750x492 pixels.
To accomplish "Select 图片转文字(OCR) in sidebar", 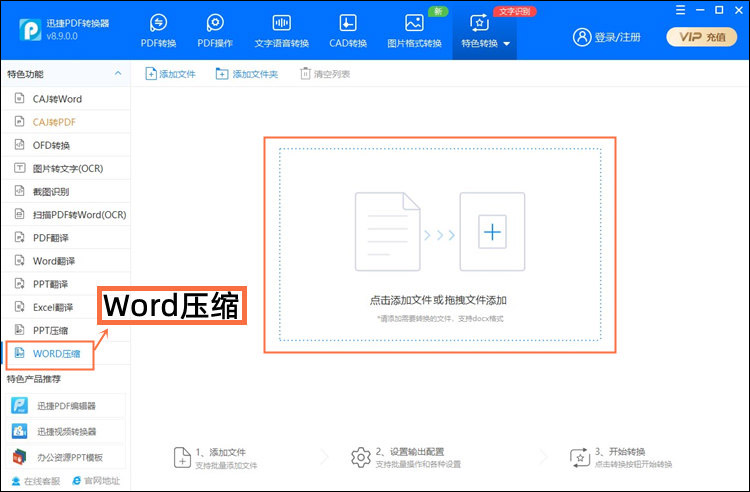I will click(66, 168).
